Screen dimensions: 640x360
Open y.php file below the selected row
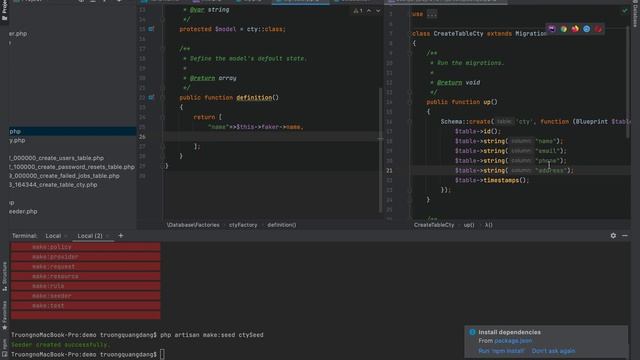point(17,140)
